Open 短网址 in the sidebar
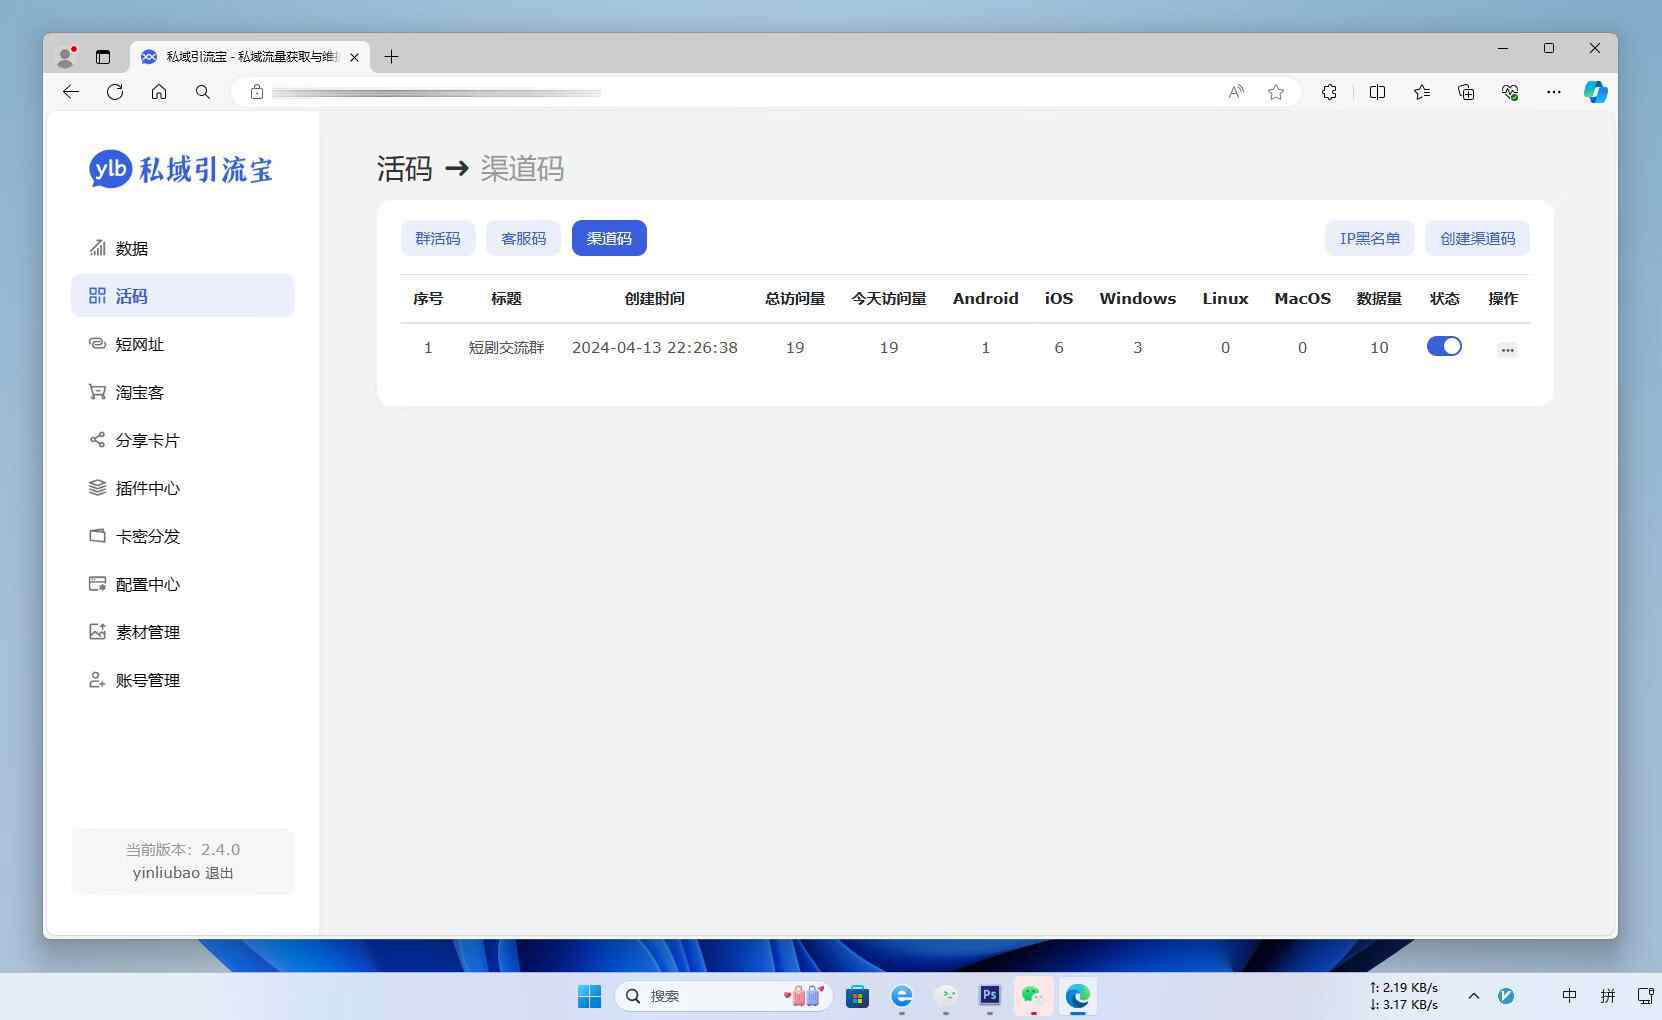 coord(182,344)
